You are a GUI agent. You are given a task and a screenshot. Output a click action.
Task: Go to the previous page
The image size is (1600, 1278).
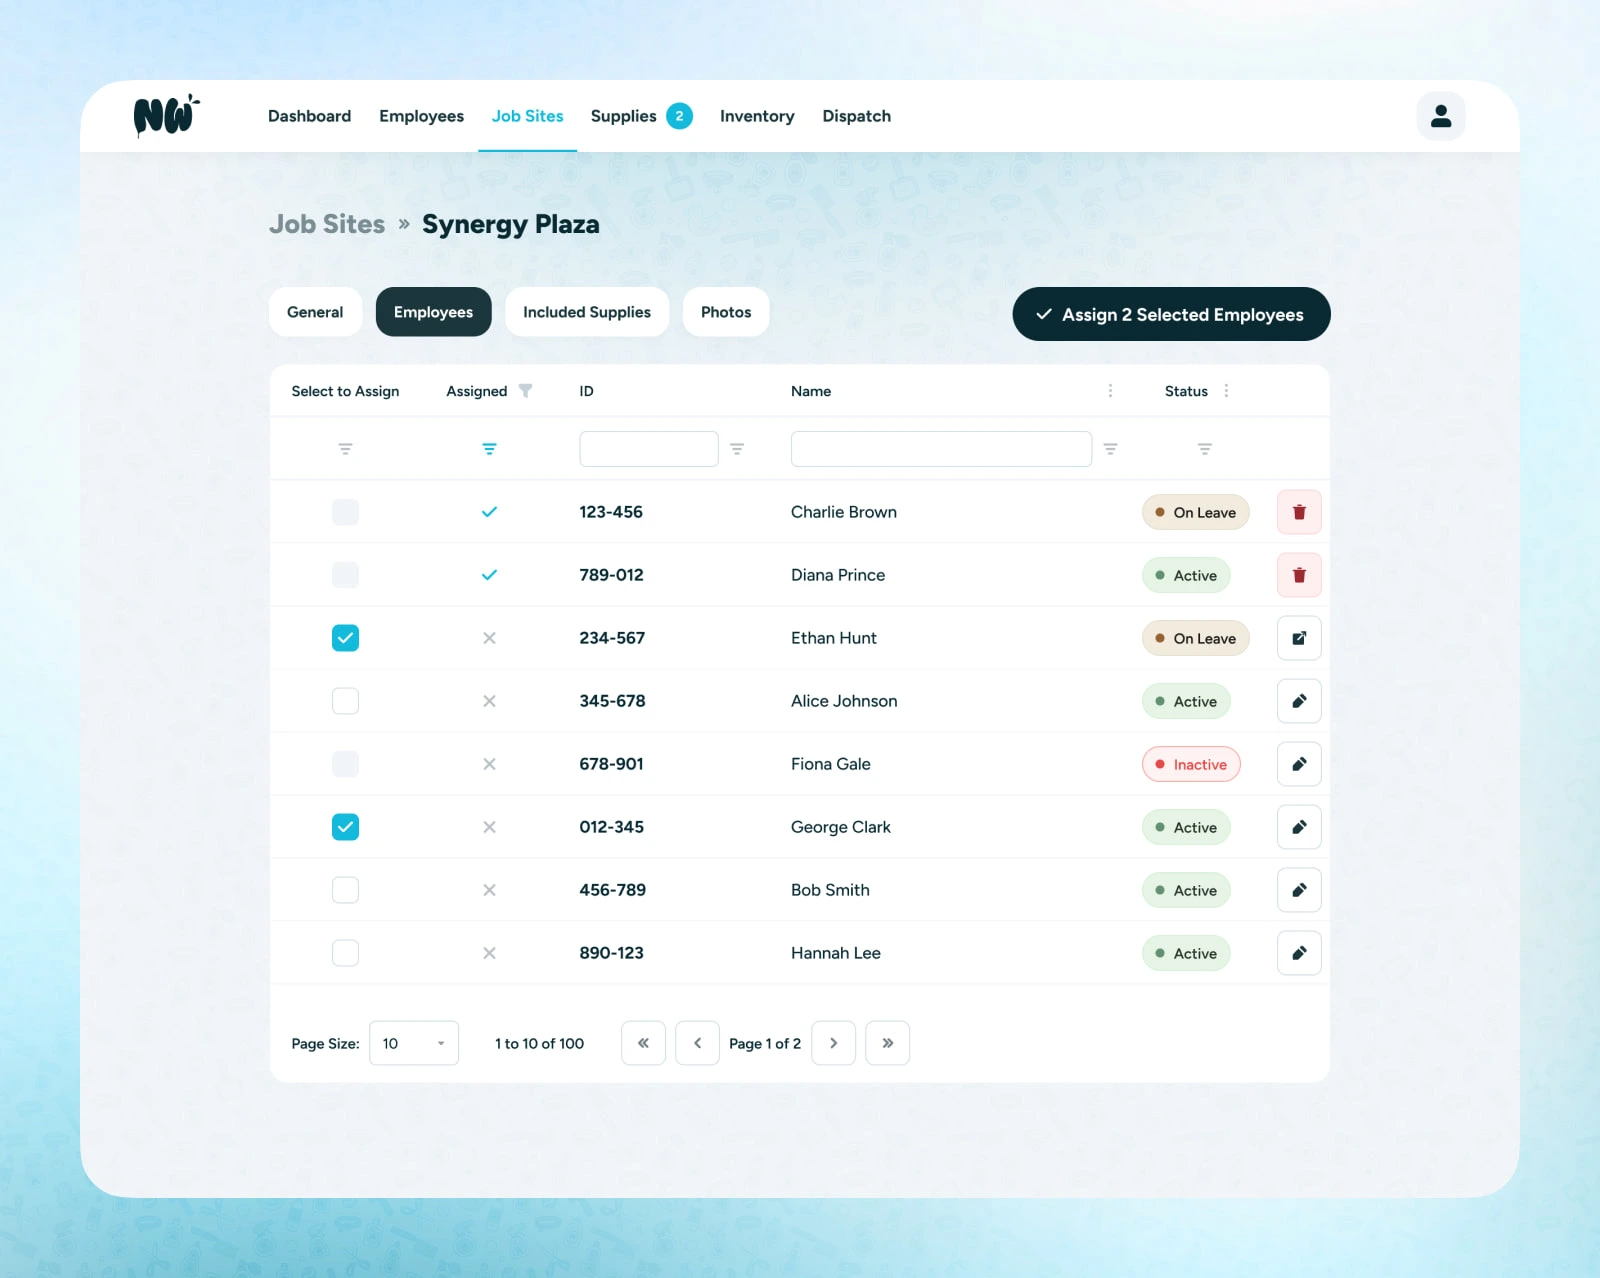[x=697, y=1043]
